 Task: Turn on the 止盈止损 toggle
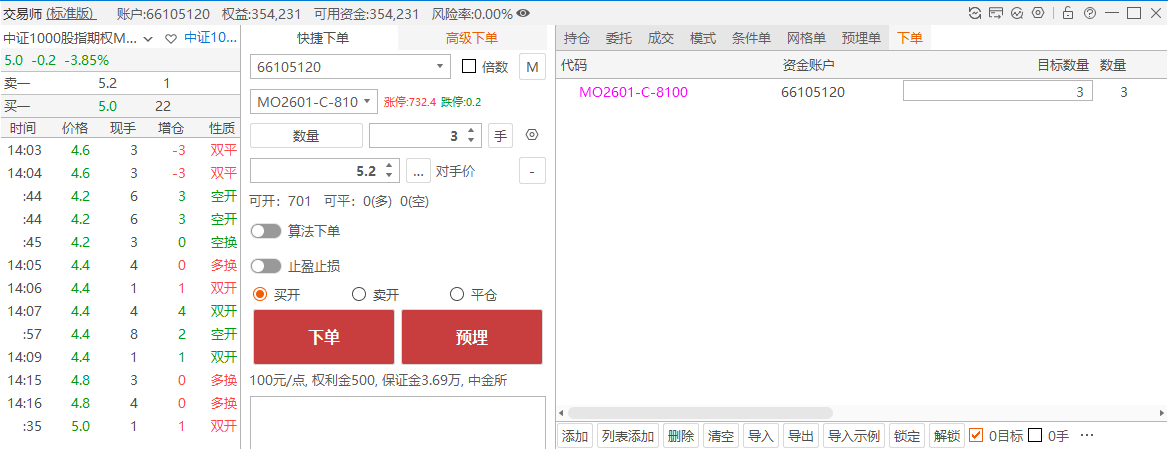point(266,266)
